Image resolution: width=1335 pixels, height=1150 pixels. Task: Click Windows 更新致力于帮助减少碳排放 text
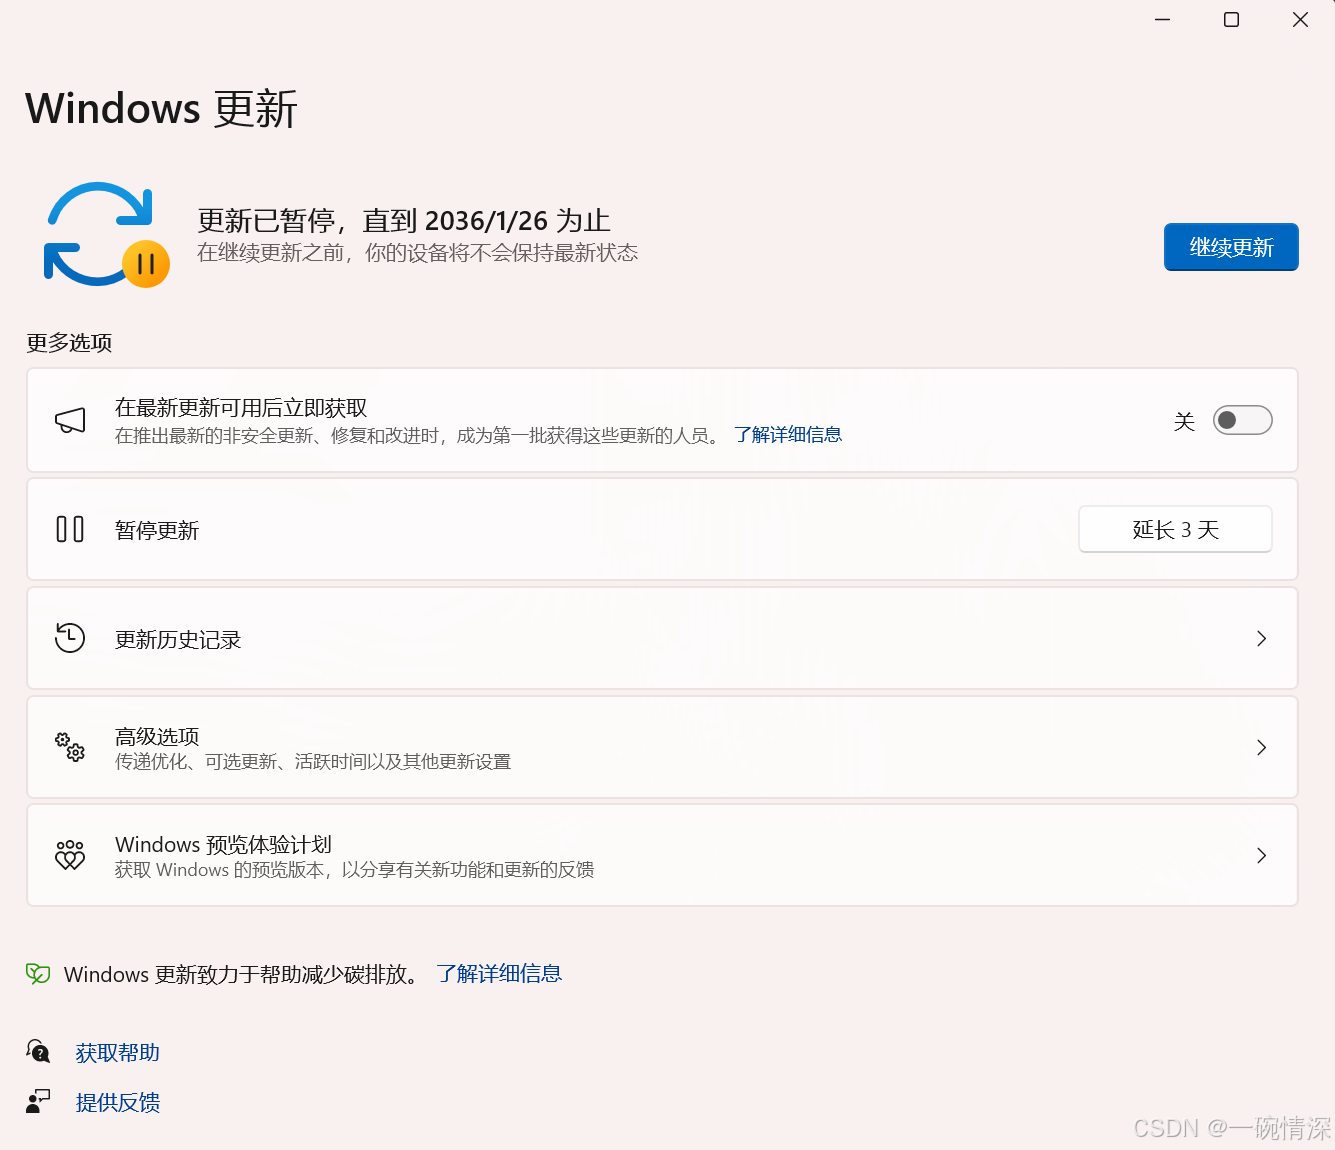(243, 974)
